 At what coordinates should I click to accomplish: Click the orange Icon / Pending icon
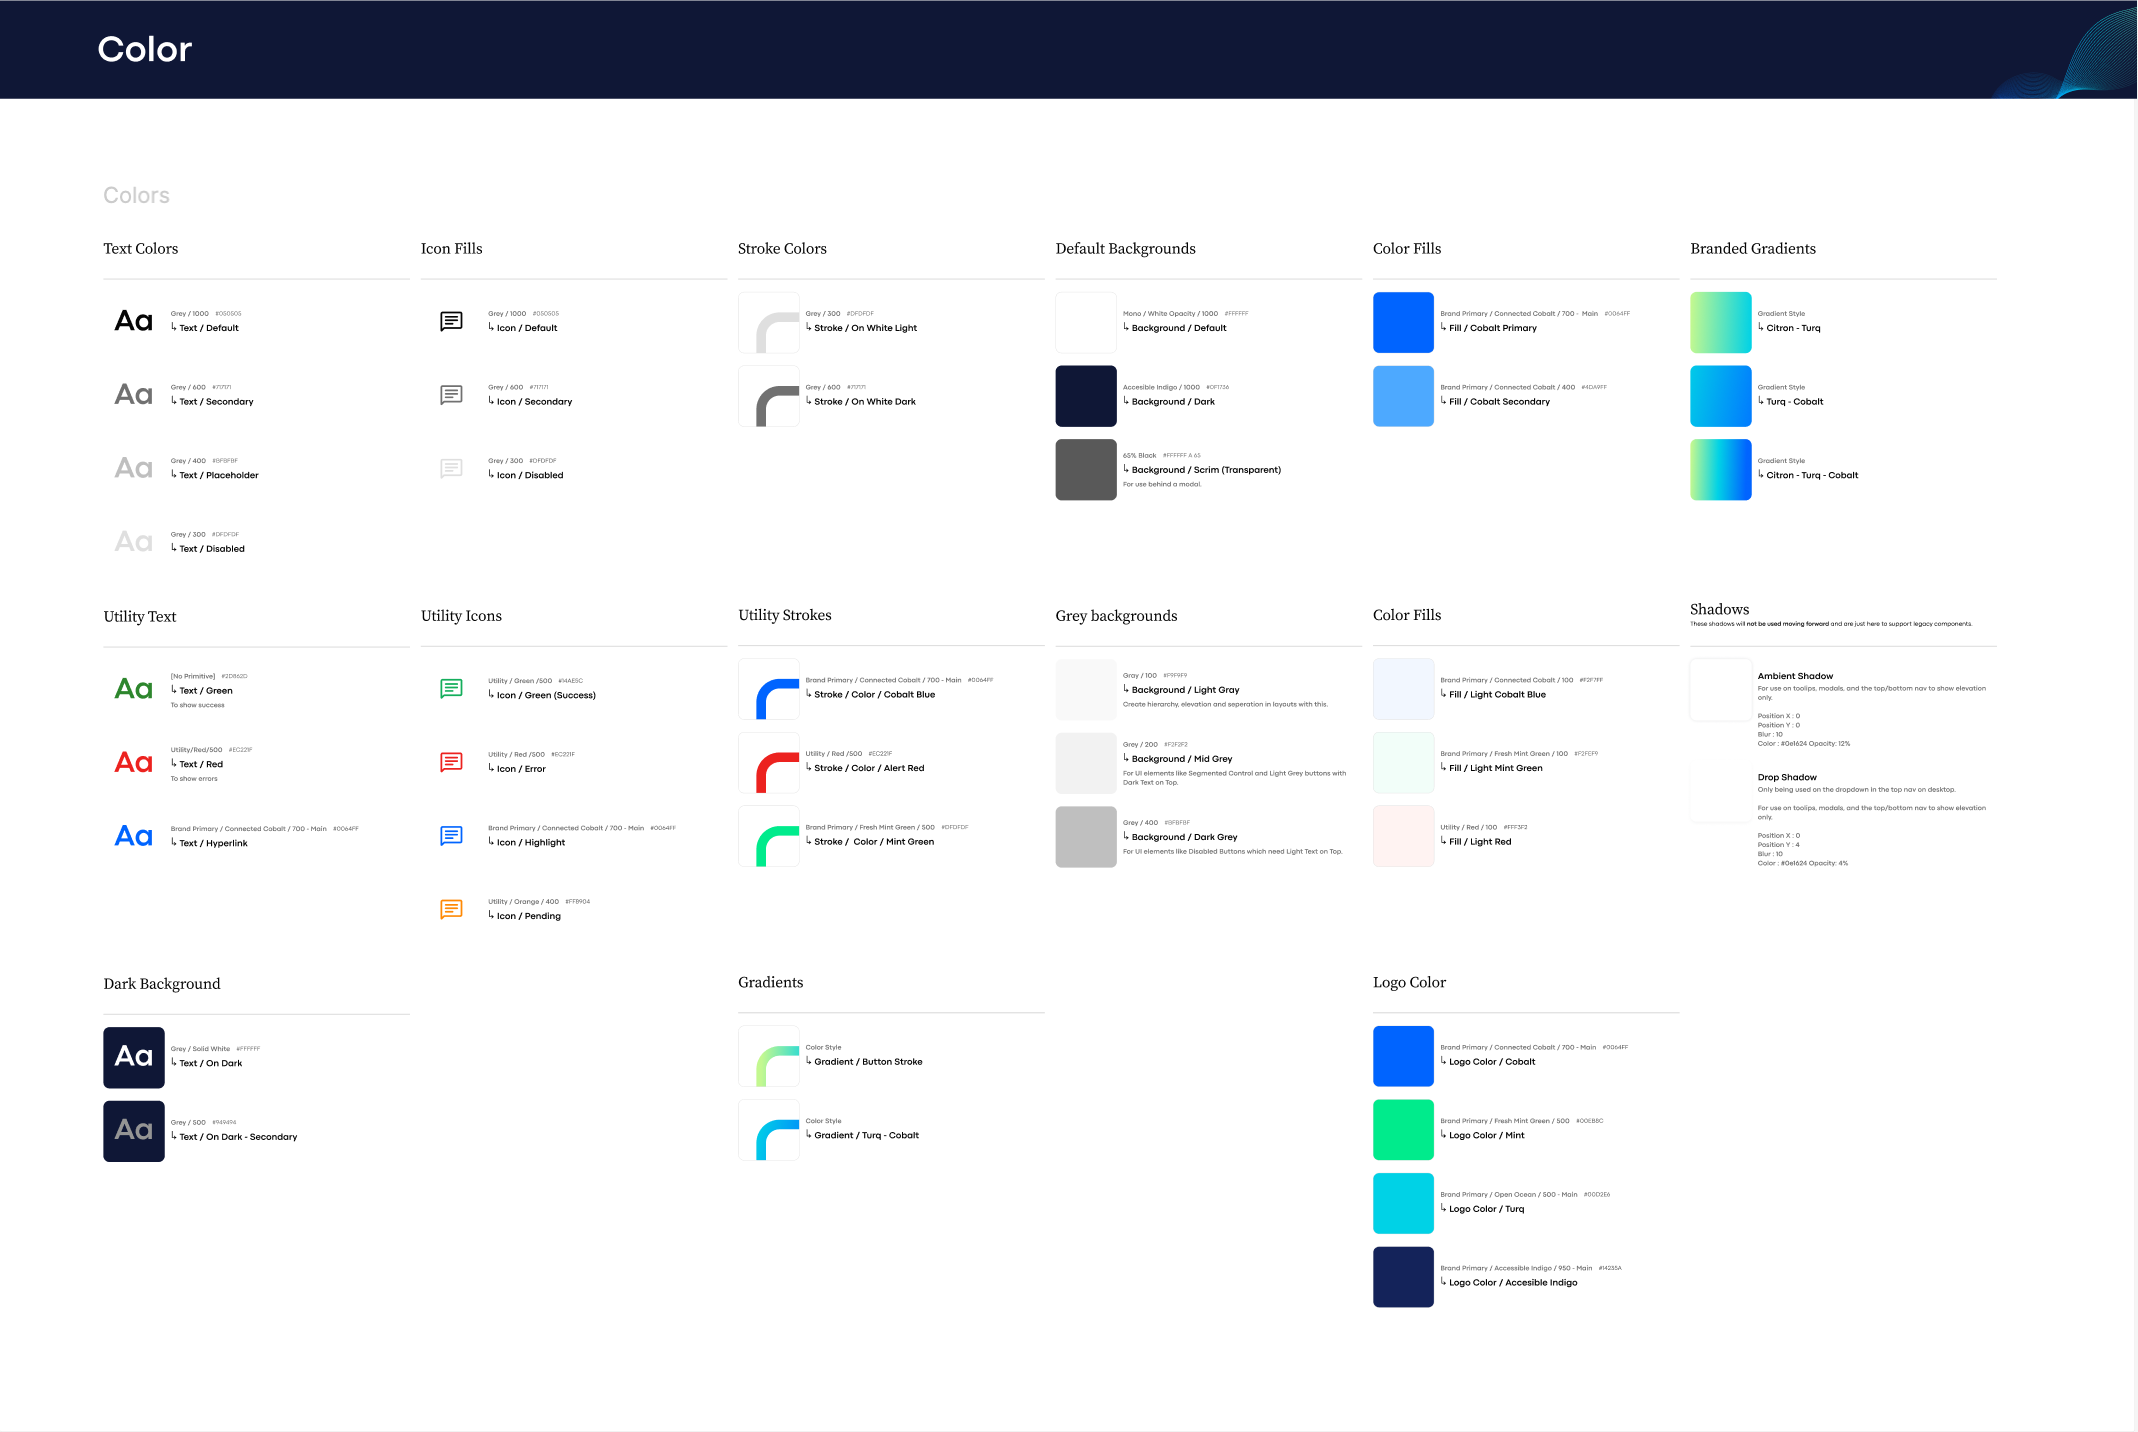click(x=451, y=909)
